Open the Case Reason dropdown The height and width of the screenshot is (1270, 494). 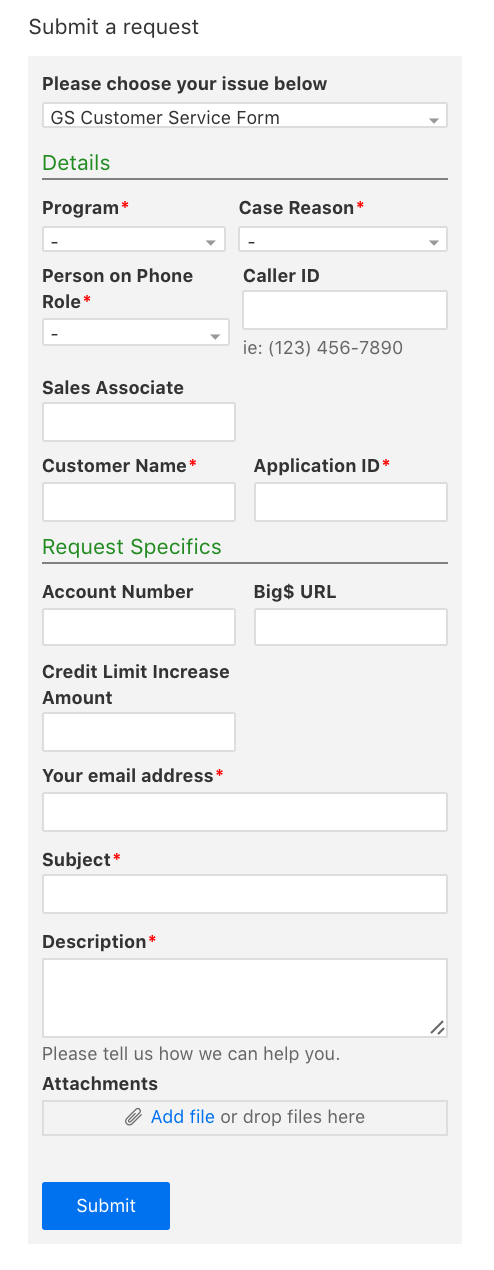(x=343, y=240)
